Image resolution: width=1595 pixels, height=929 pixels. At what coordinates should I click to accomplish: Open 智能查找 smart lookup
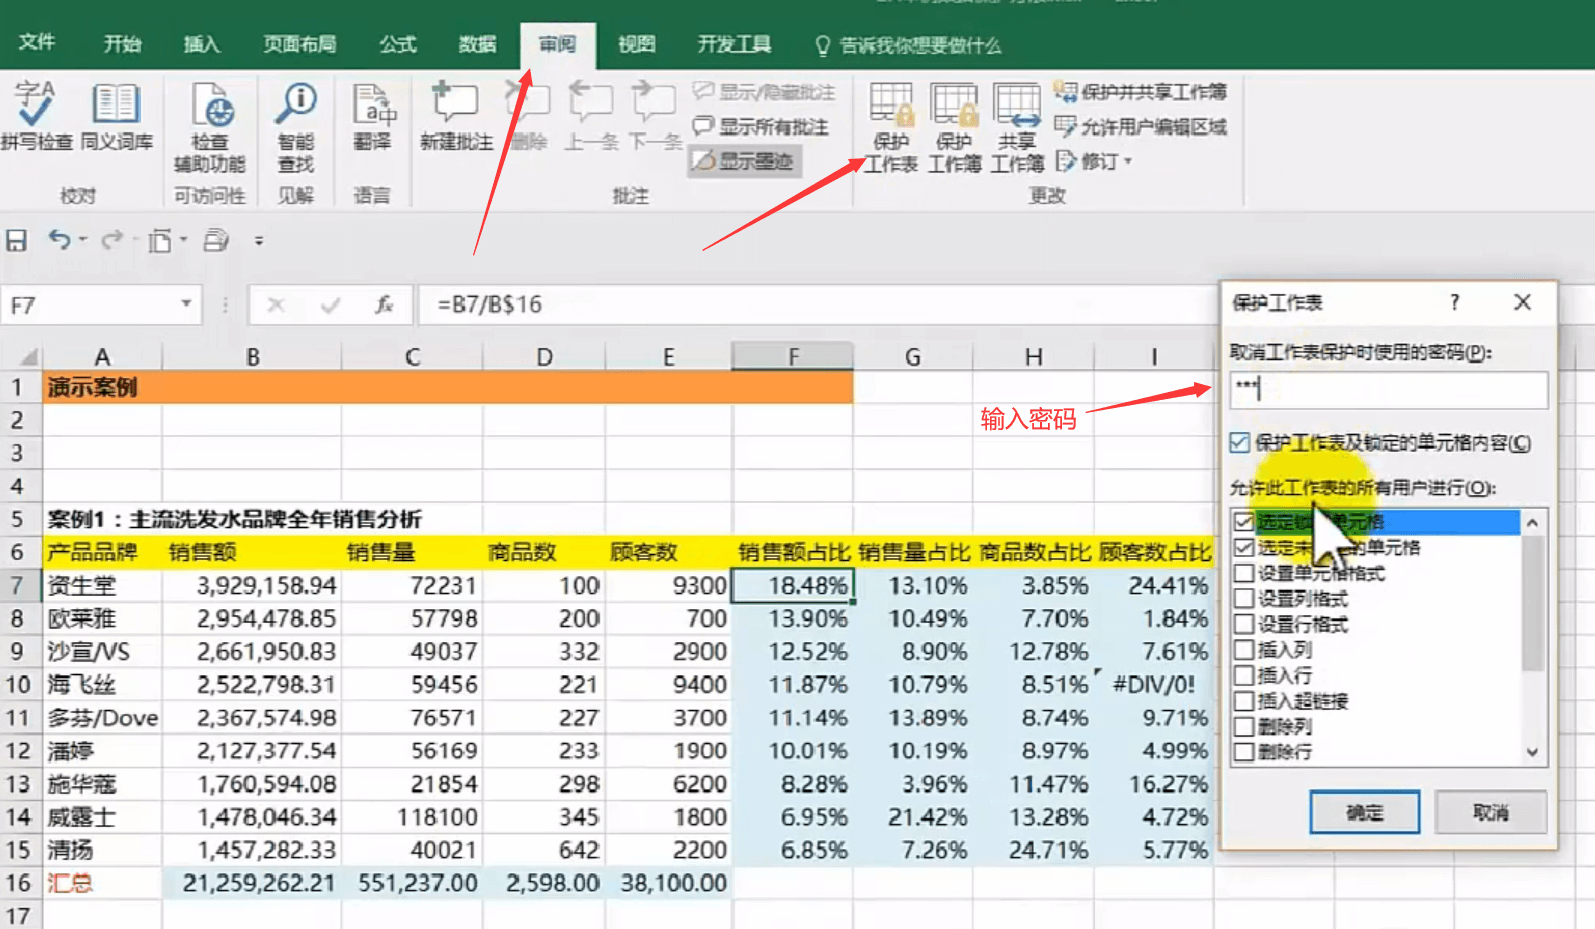click(296, 127)
